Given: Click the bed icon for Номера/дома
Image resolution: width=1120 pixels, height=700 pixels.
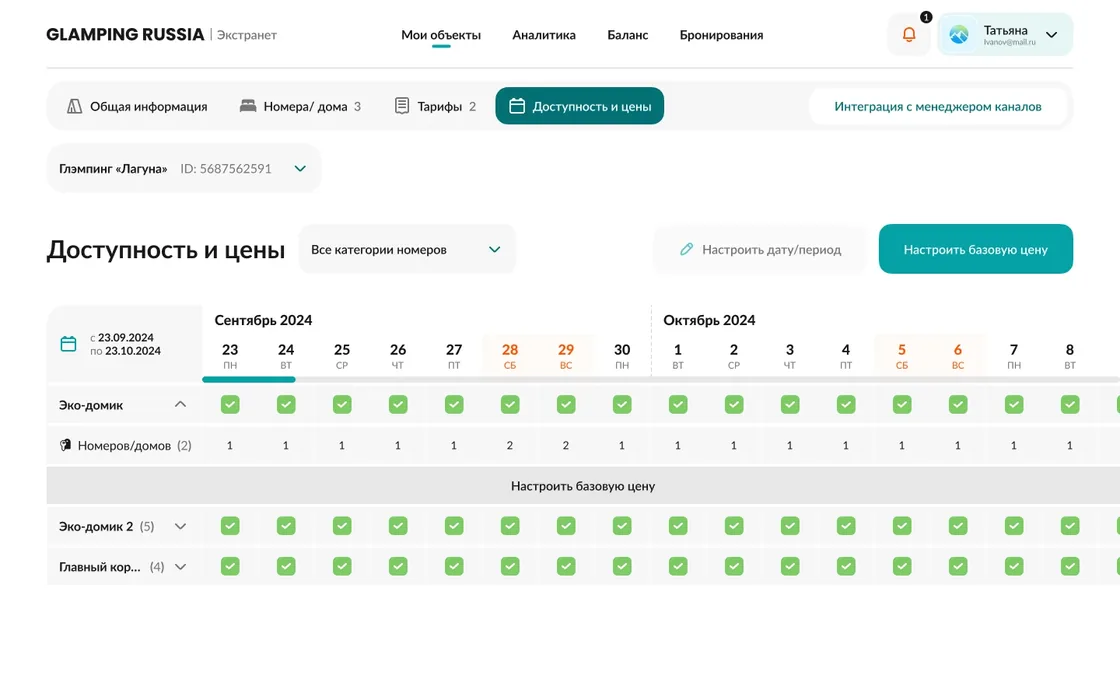Looking at the screenshot, I should [x=248, y=106].
